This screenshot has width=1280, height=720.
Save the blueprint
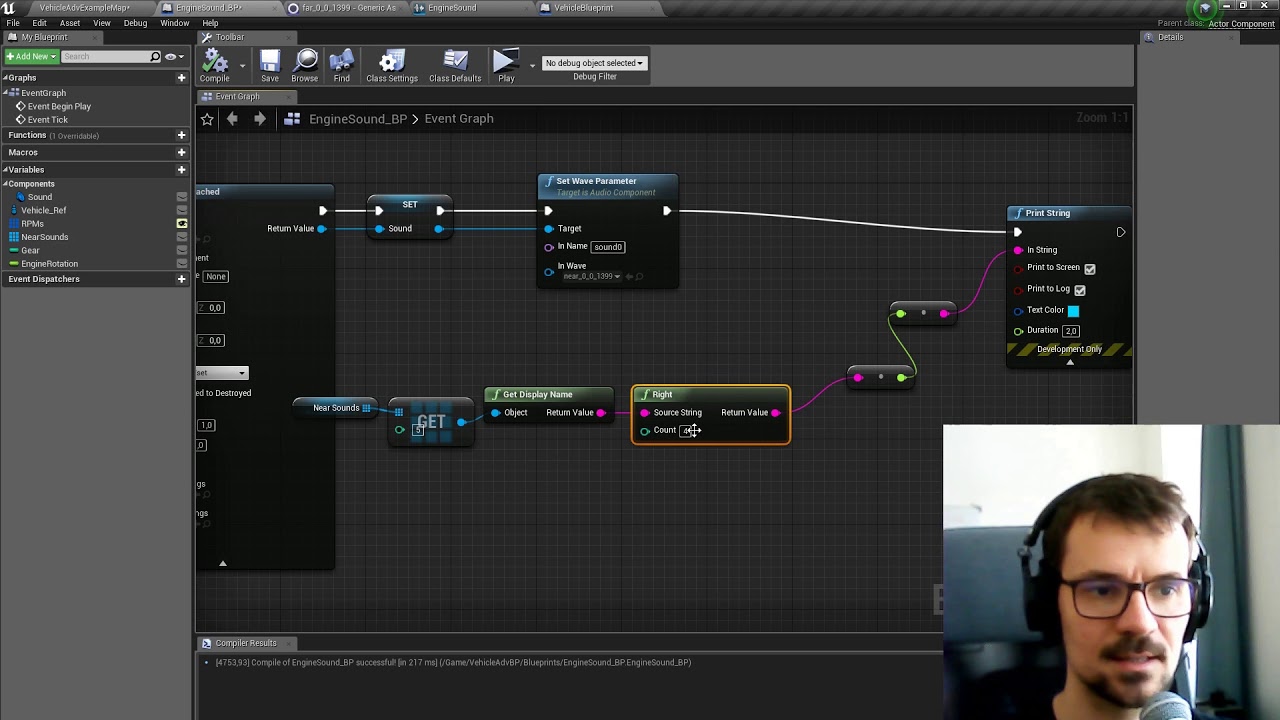[270, 66]
